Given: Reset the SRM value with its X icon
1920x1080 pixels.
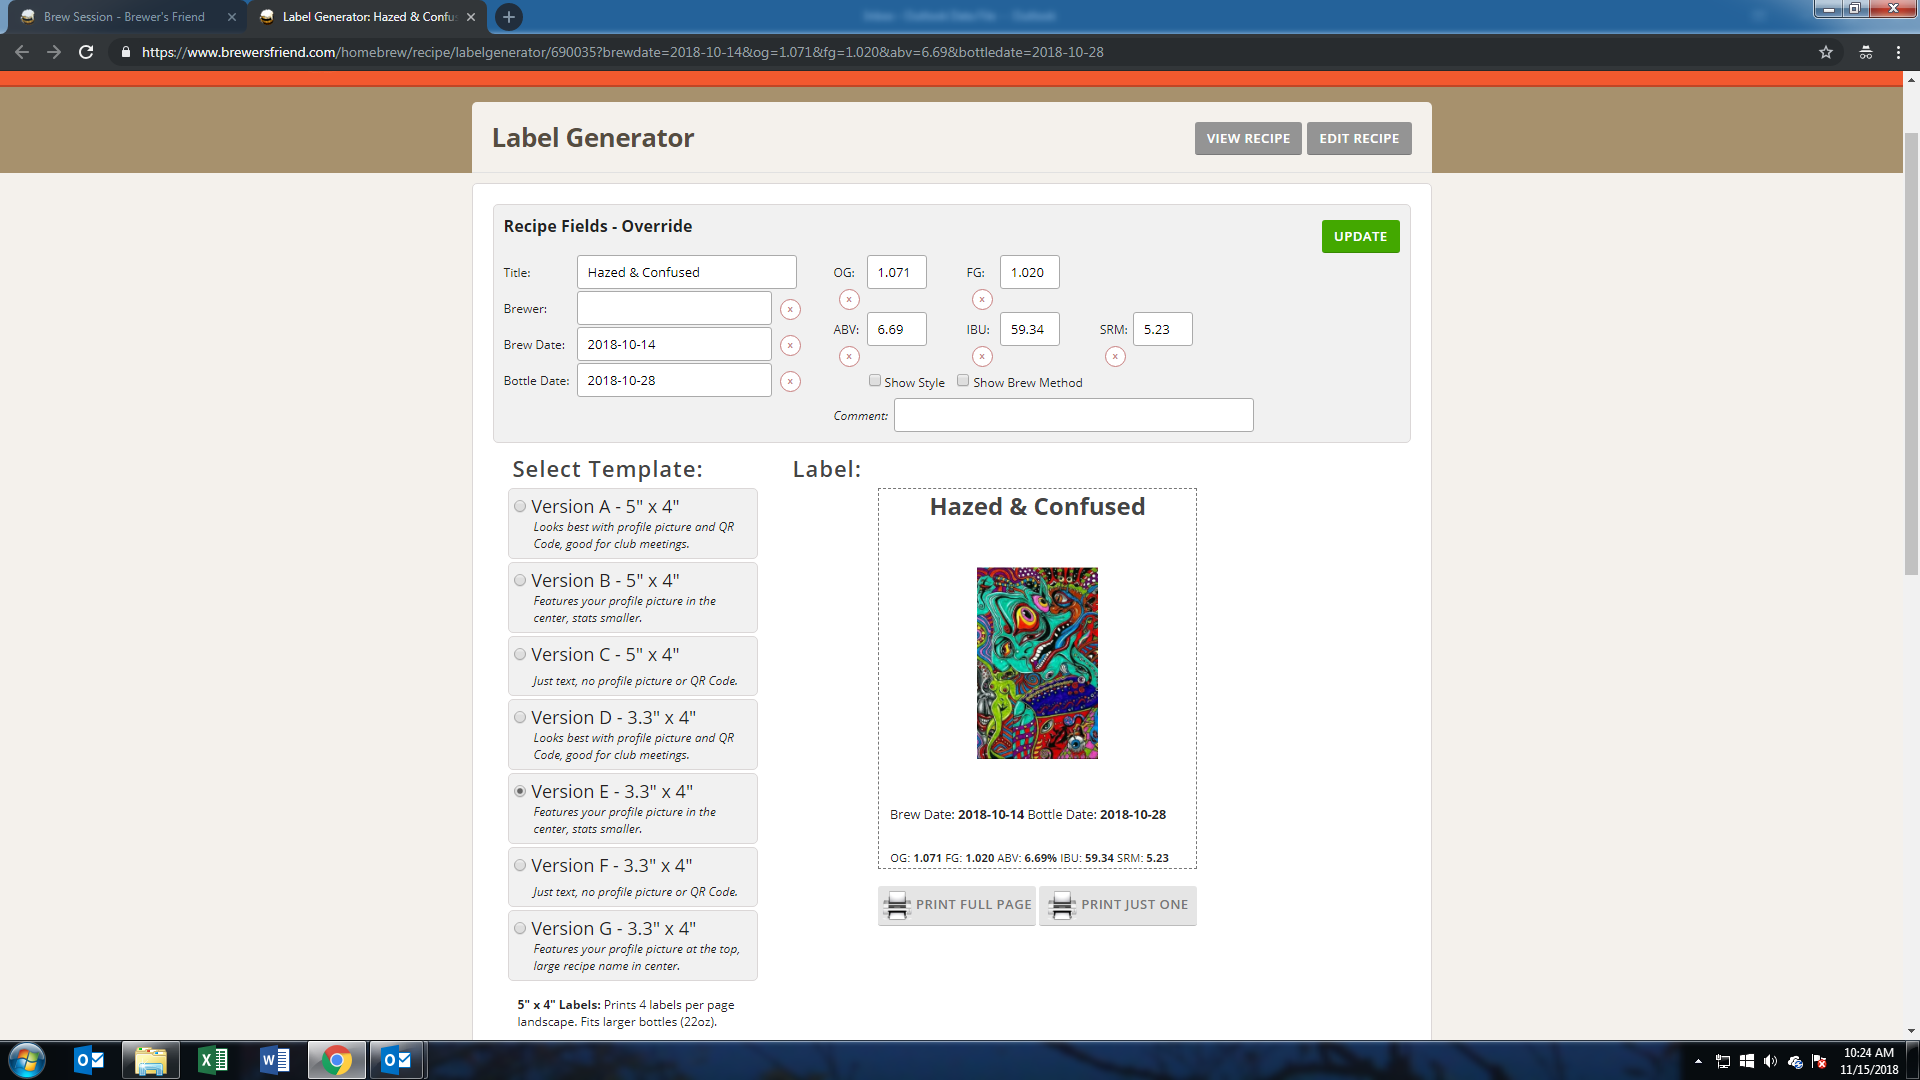Looking at the screenshot, I should click(1115, 357).
